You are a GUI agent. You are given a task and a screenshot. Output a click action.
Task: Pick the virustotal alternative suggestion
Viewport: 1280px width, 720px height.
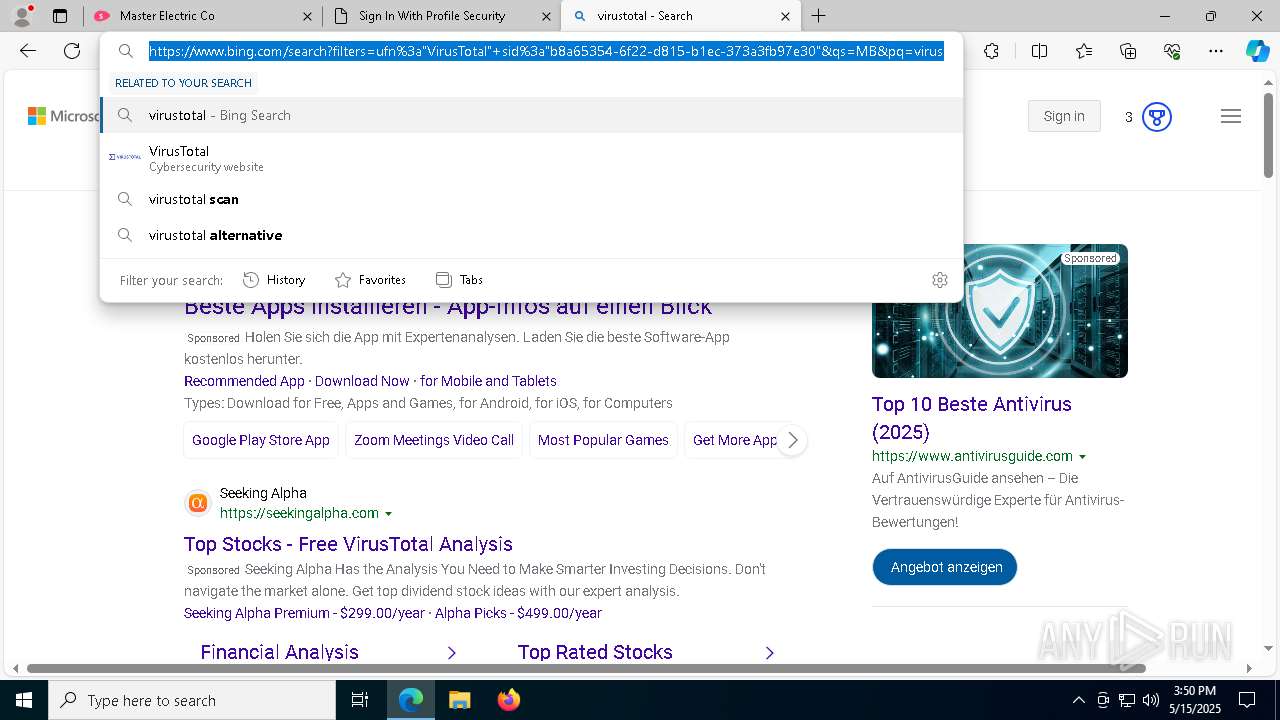(531, 235)
